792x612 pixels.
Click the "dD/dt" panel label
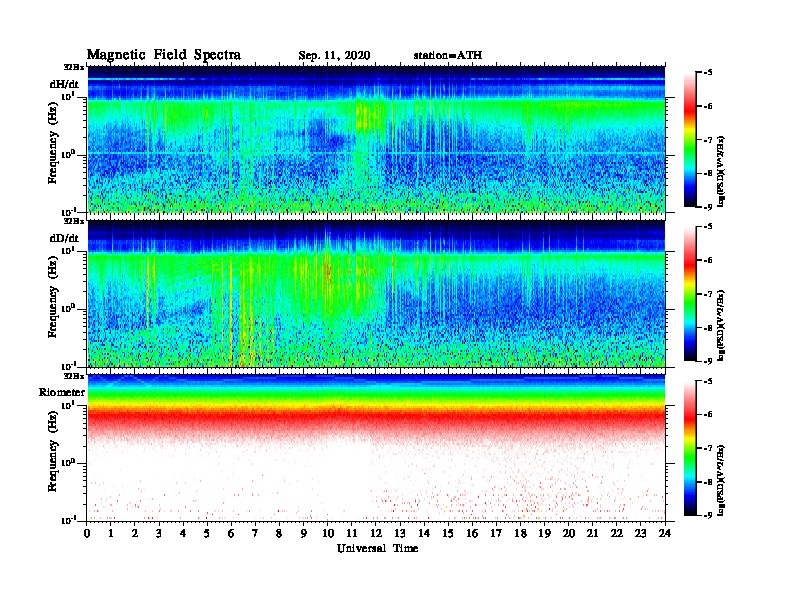pos(64,238)
